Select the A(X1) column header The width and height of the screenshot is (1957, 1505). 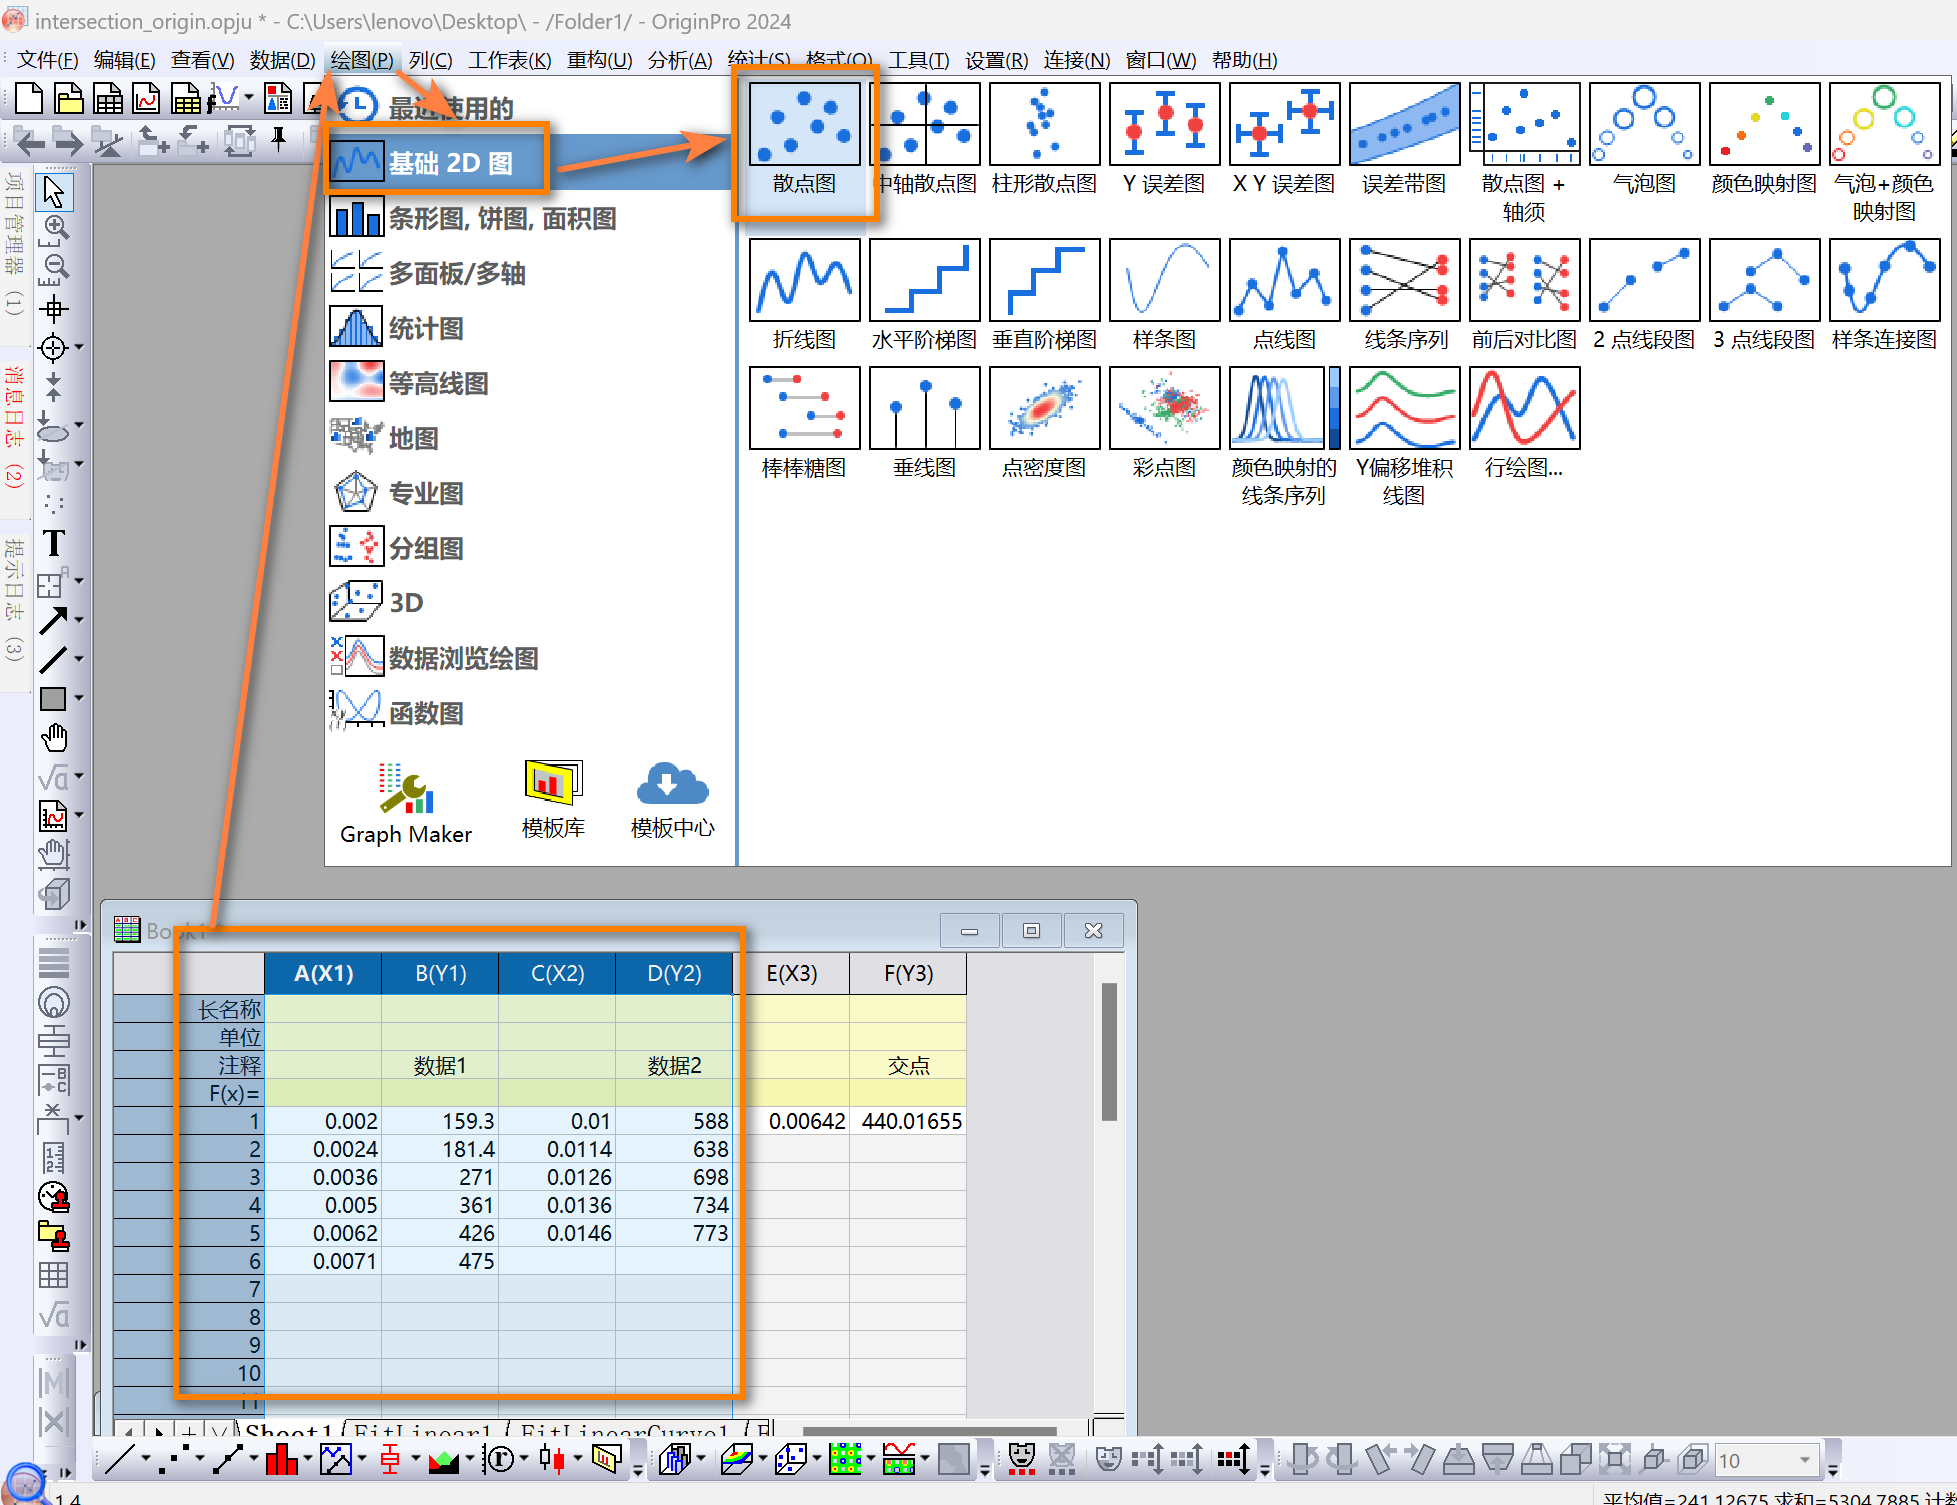tap(322, 973)
